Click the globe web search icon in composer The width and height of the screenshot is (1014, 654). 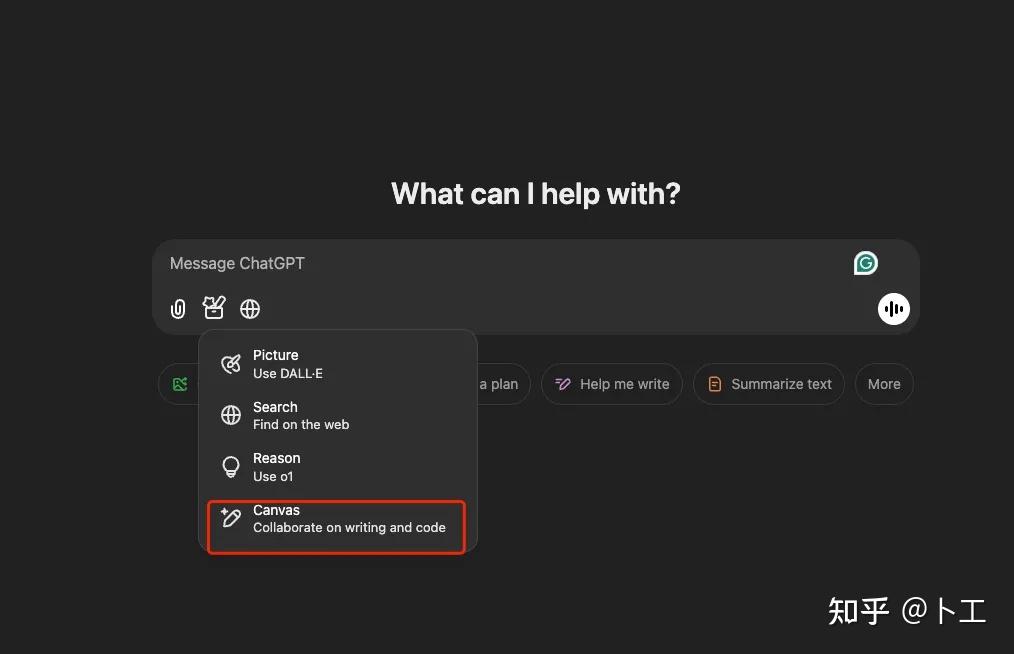(250, 309)
